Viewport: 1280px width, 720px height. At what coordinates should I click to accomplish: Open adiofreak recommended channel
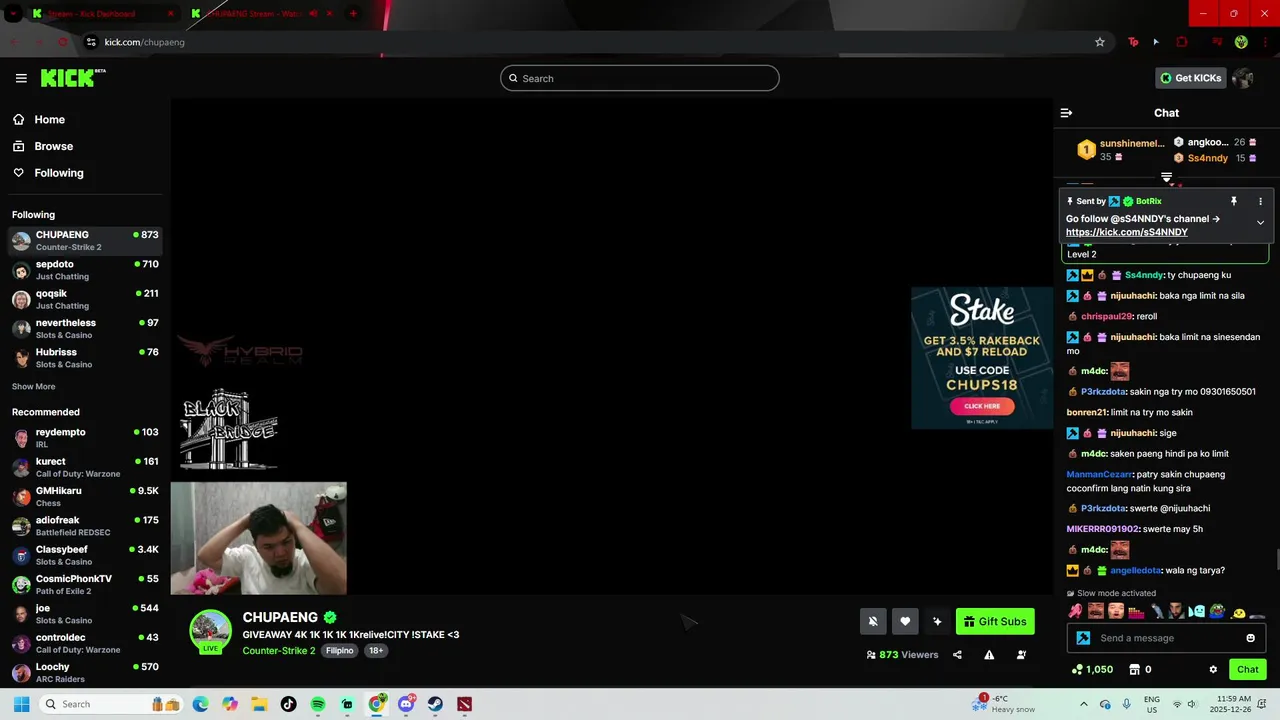pos(85,526)
